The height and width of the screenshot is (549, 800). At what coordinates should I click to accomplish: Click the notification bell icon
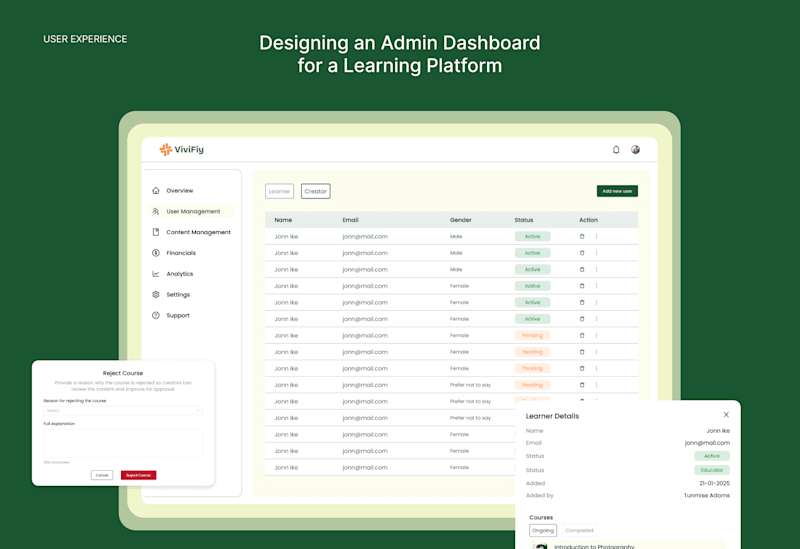pos(616,149)
